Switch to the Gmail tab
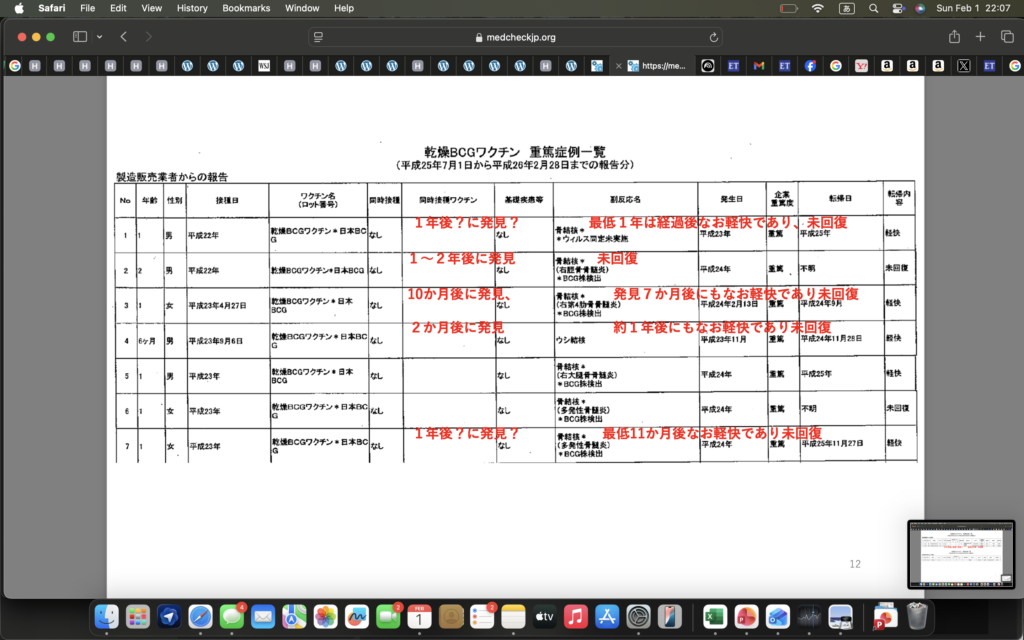This screenshot has width=1024, height=640. pos(759,66)
